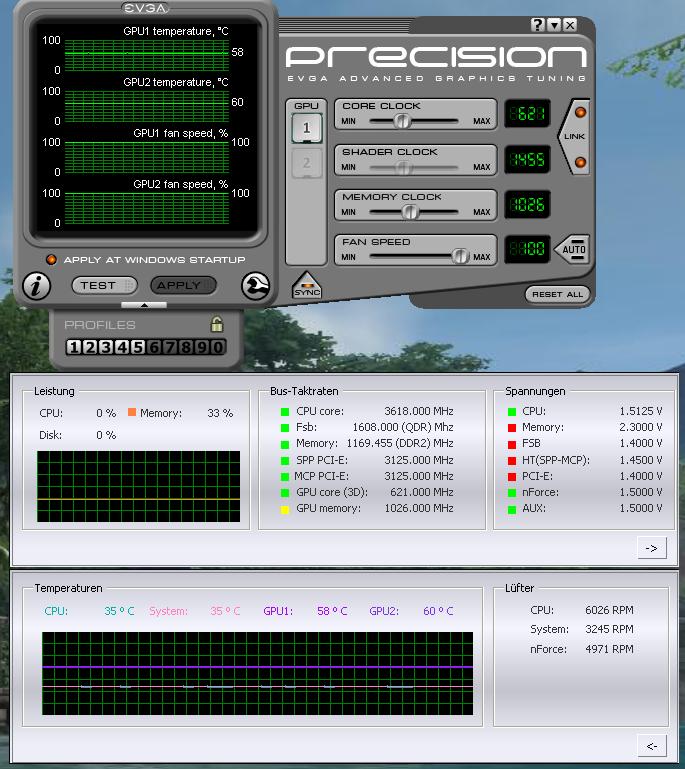The height and width of the screenshot is (769, 685).
Task: Select GPU 1 button
Action: pyautogui.click(x=306, y=128)
